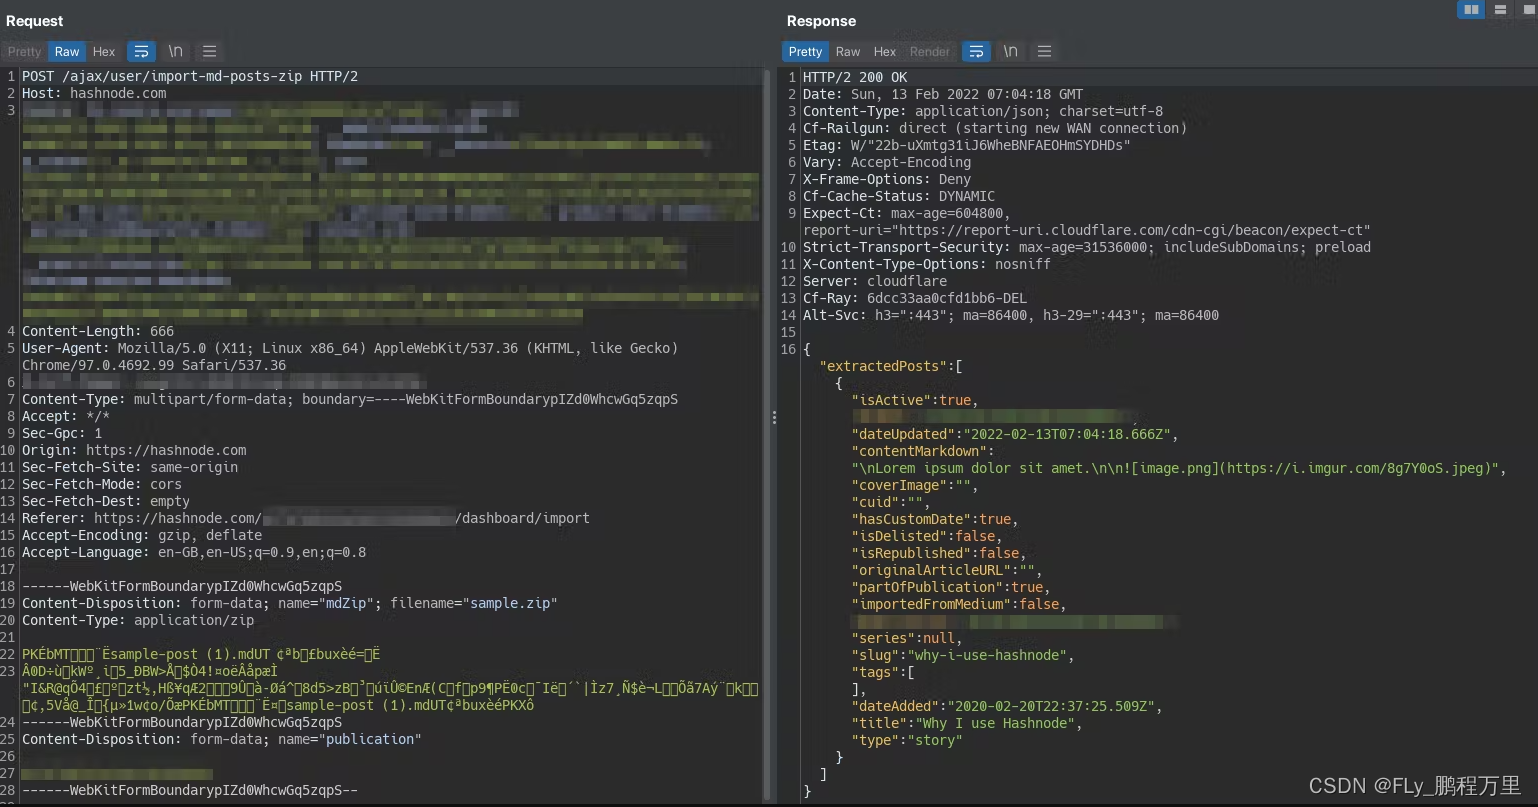Select the side-by-side layout icon top right
The height and width of the screenshot is (807, 1538).
(x=1470, y=9)
